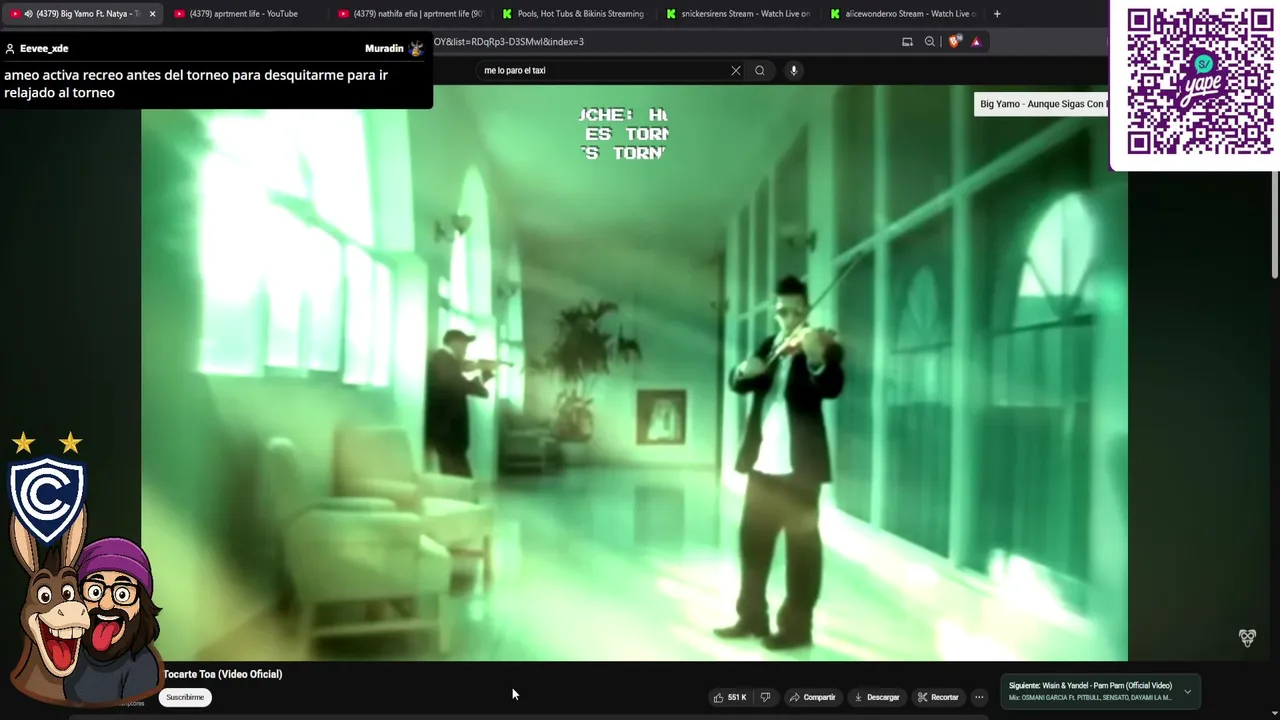Open a new browser tab
The width and height of the screenshot is (1280, 720).
coord(997,14)
